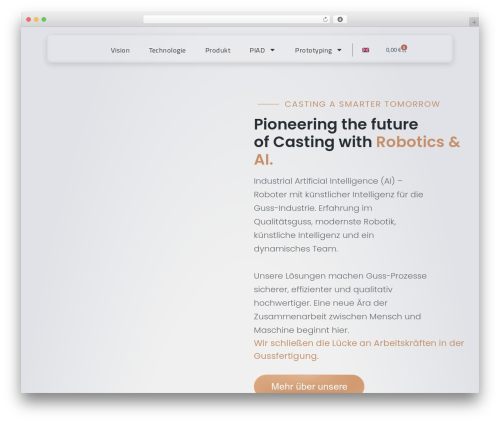The width and height of the screenshot is (500, 423).
Task: Add a new browser tab with plus
Action: click(x=474, y=22)
